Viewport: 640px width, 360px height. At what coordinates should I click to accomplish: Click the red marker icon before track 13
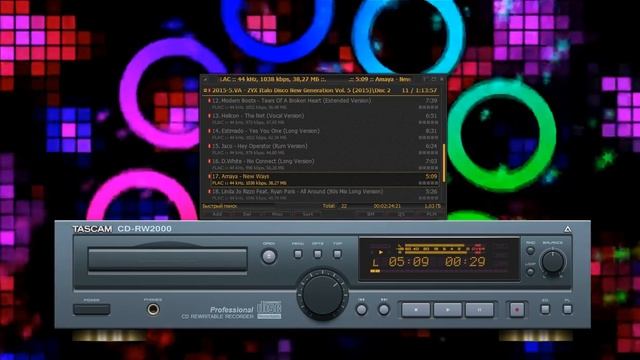tap(209, 116)
